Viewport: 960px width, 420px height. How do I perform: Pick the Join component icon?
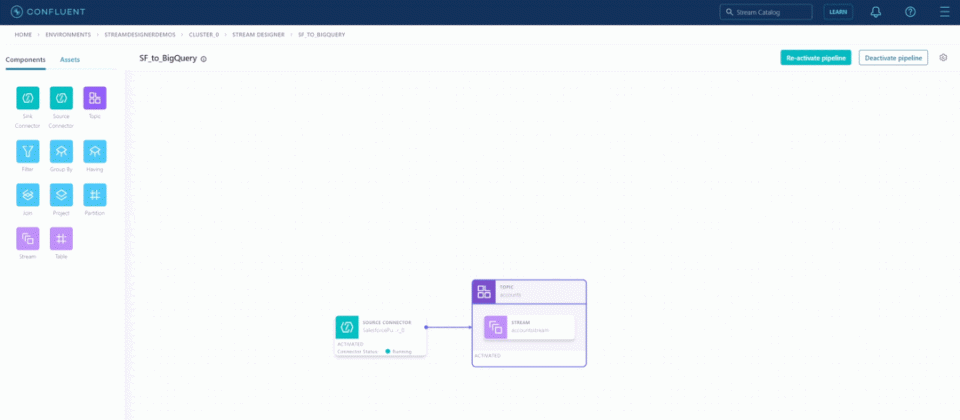coord(28,195)
